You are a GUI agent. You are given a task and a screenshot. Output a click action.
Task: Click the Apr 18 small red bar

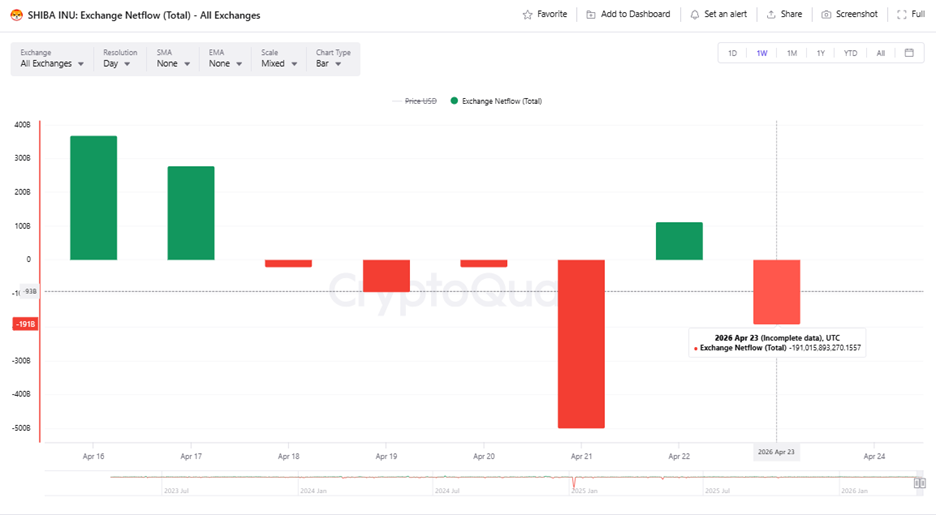point(288,263)
